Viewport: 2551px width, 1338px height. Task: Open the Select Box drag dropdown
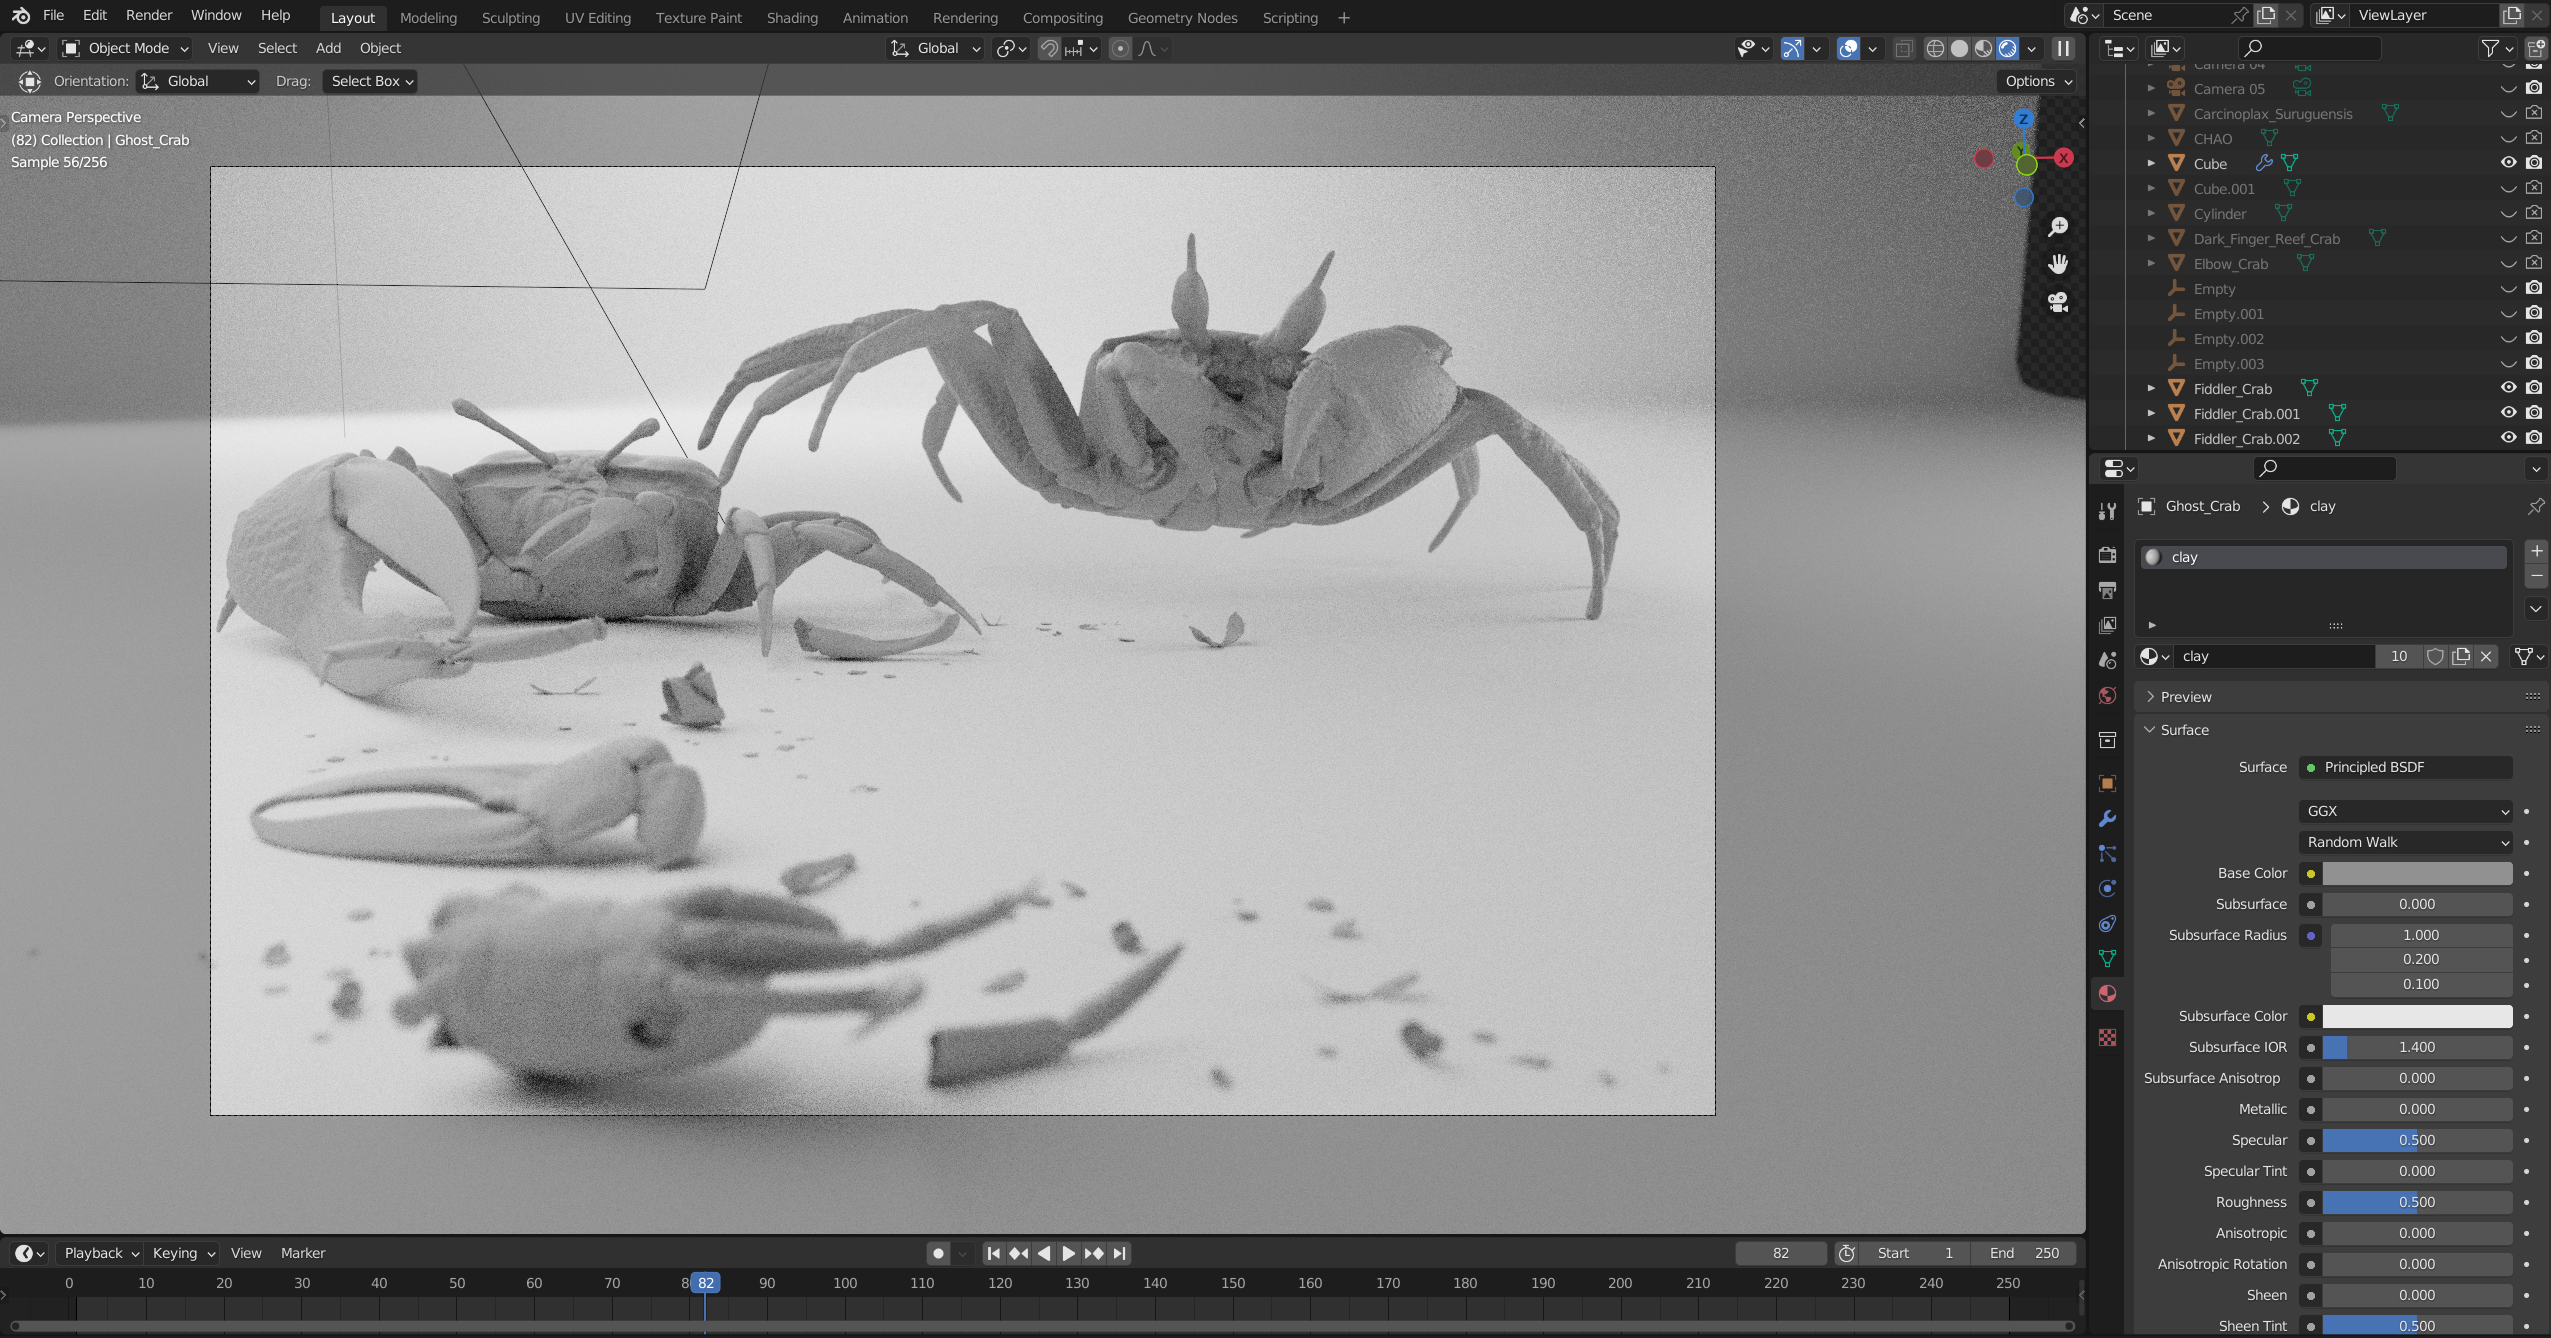(x=371, y=81)
